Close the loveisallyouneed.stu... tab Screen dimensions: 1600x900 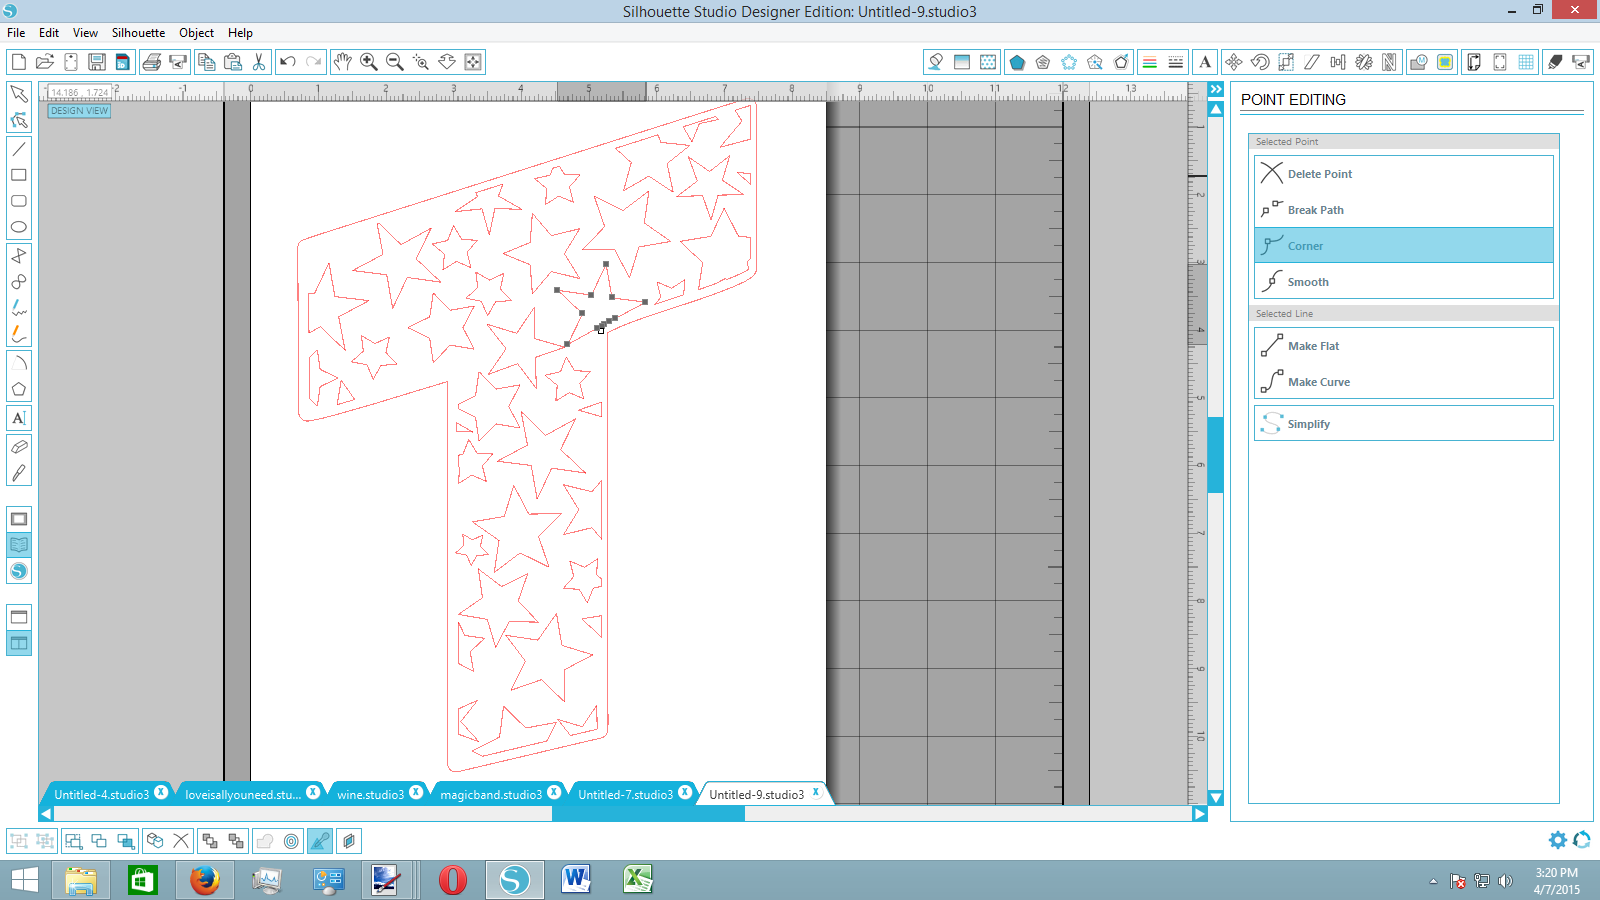313,792
